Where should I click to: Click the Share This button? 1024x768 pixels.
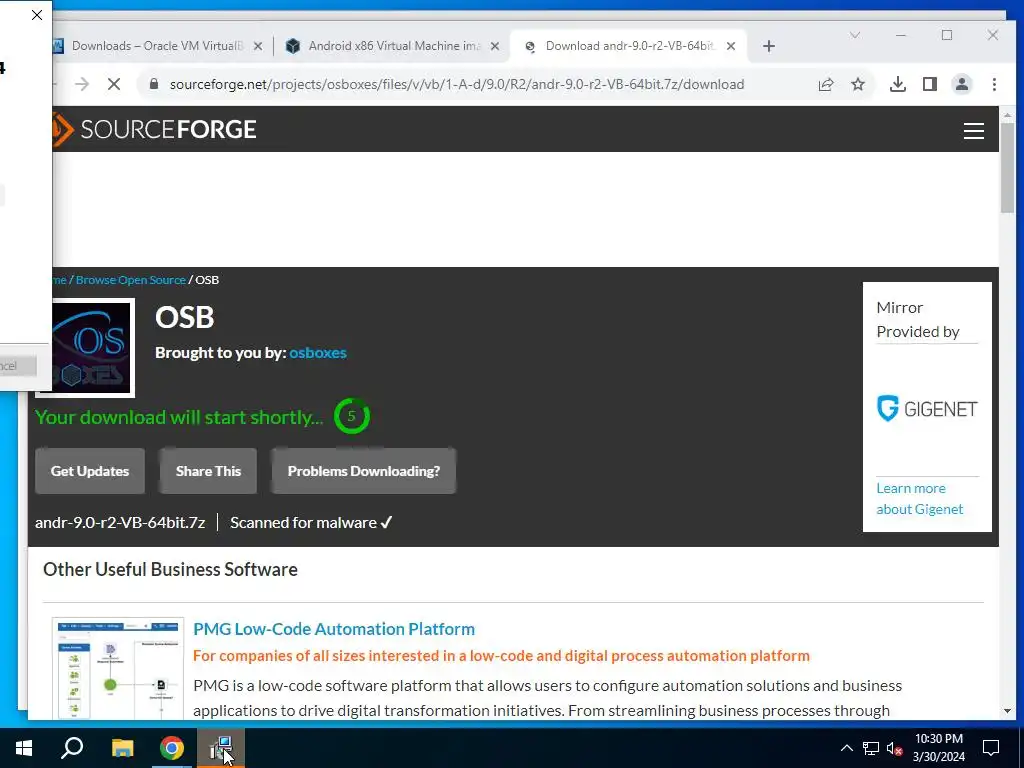[208, 471]
